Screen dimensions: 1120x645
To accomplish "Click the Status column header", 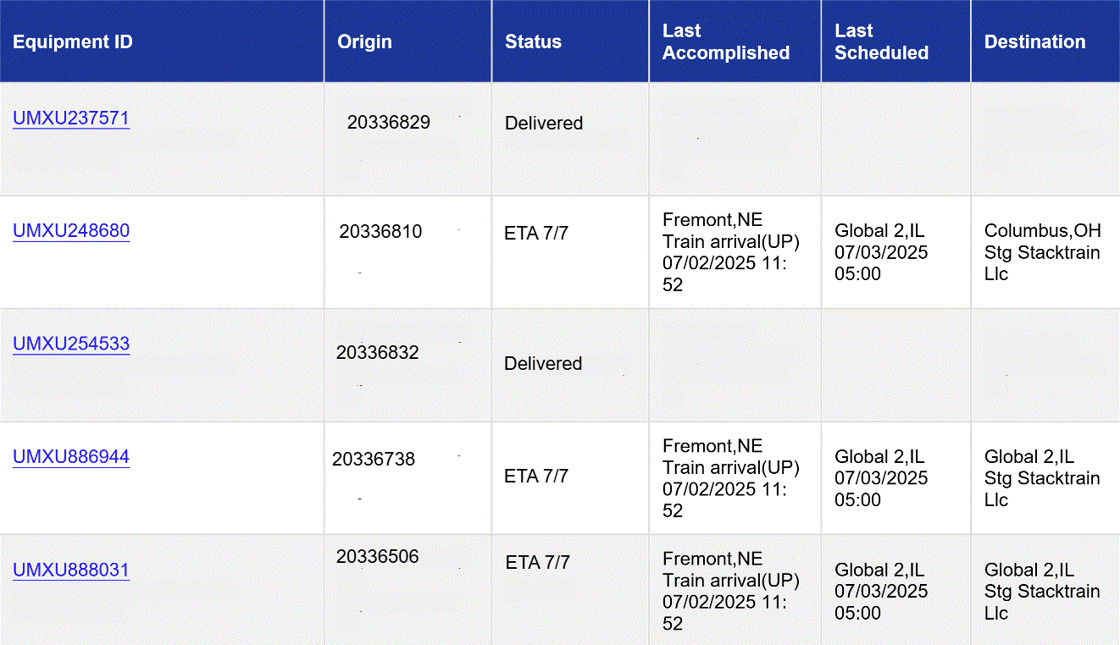I will coord(533,41).
